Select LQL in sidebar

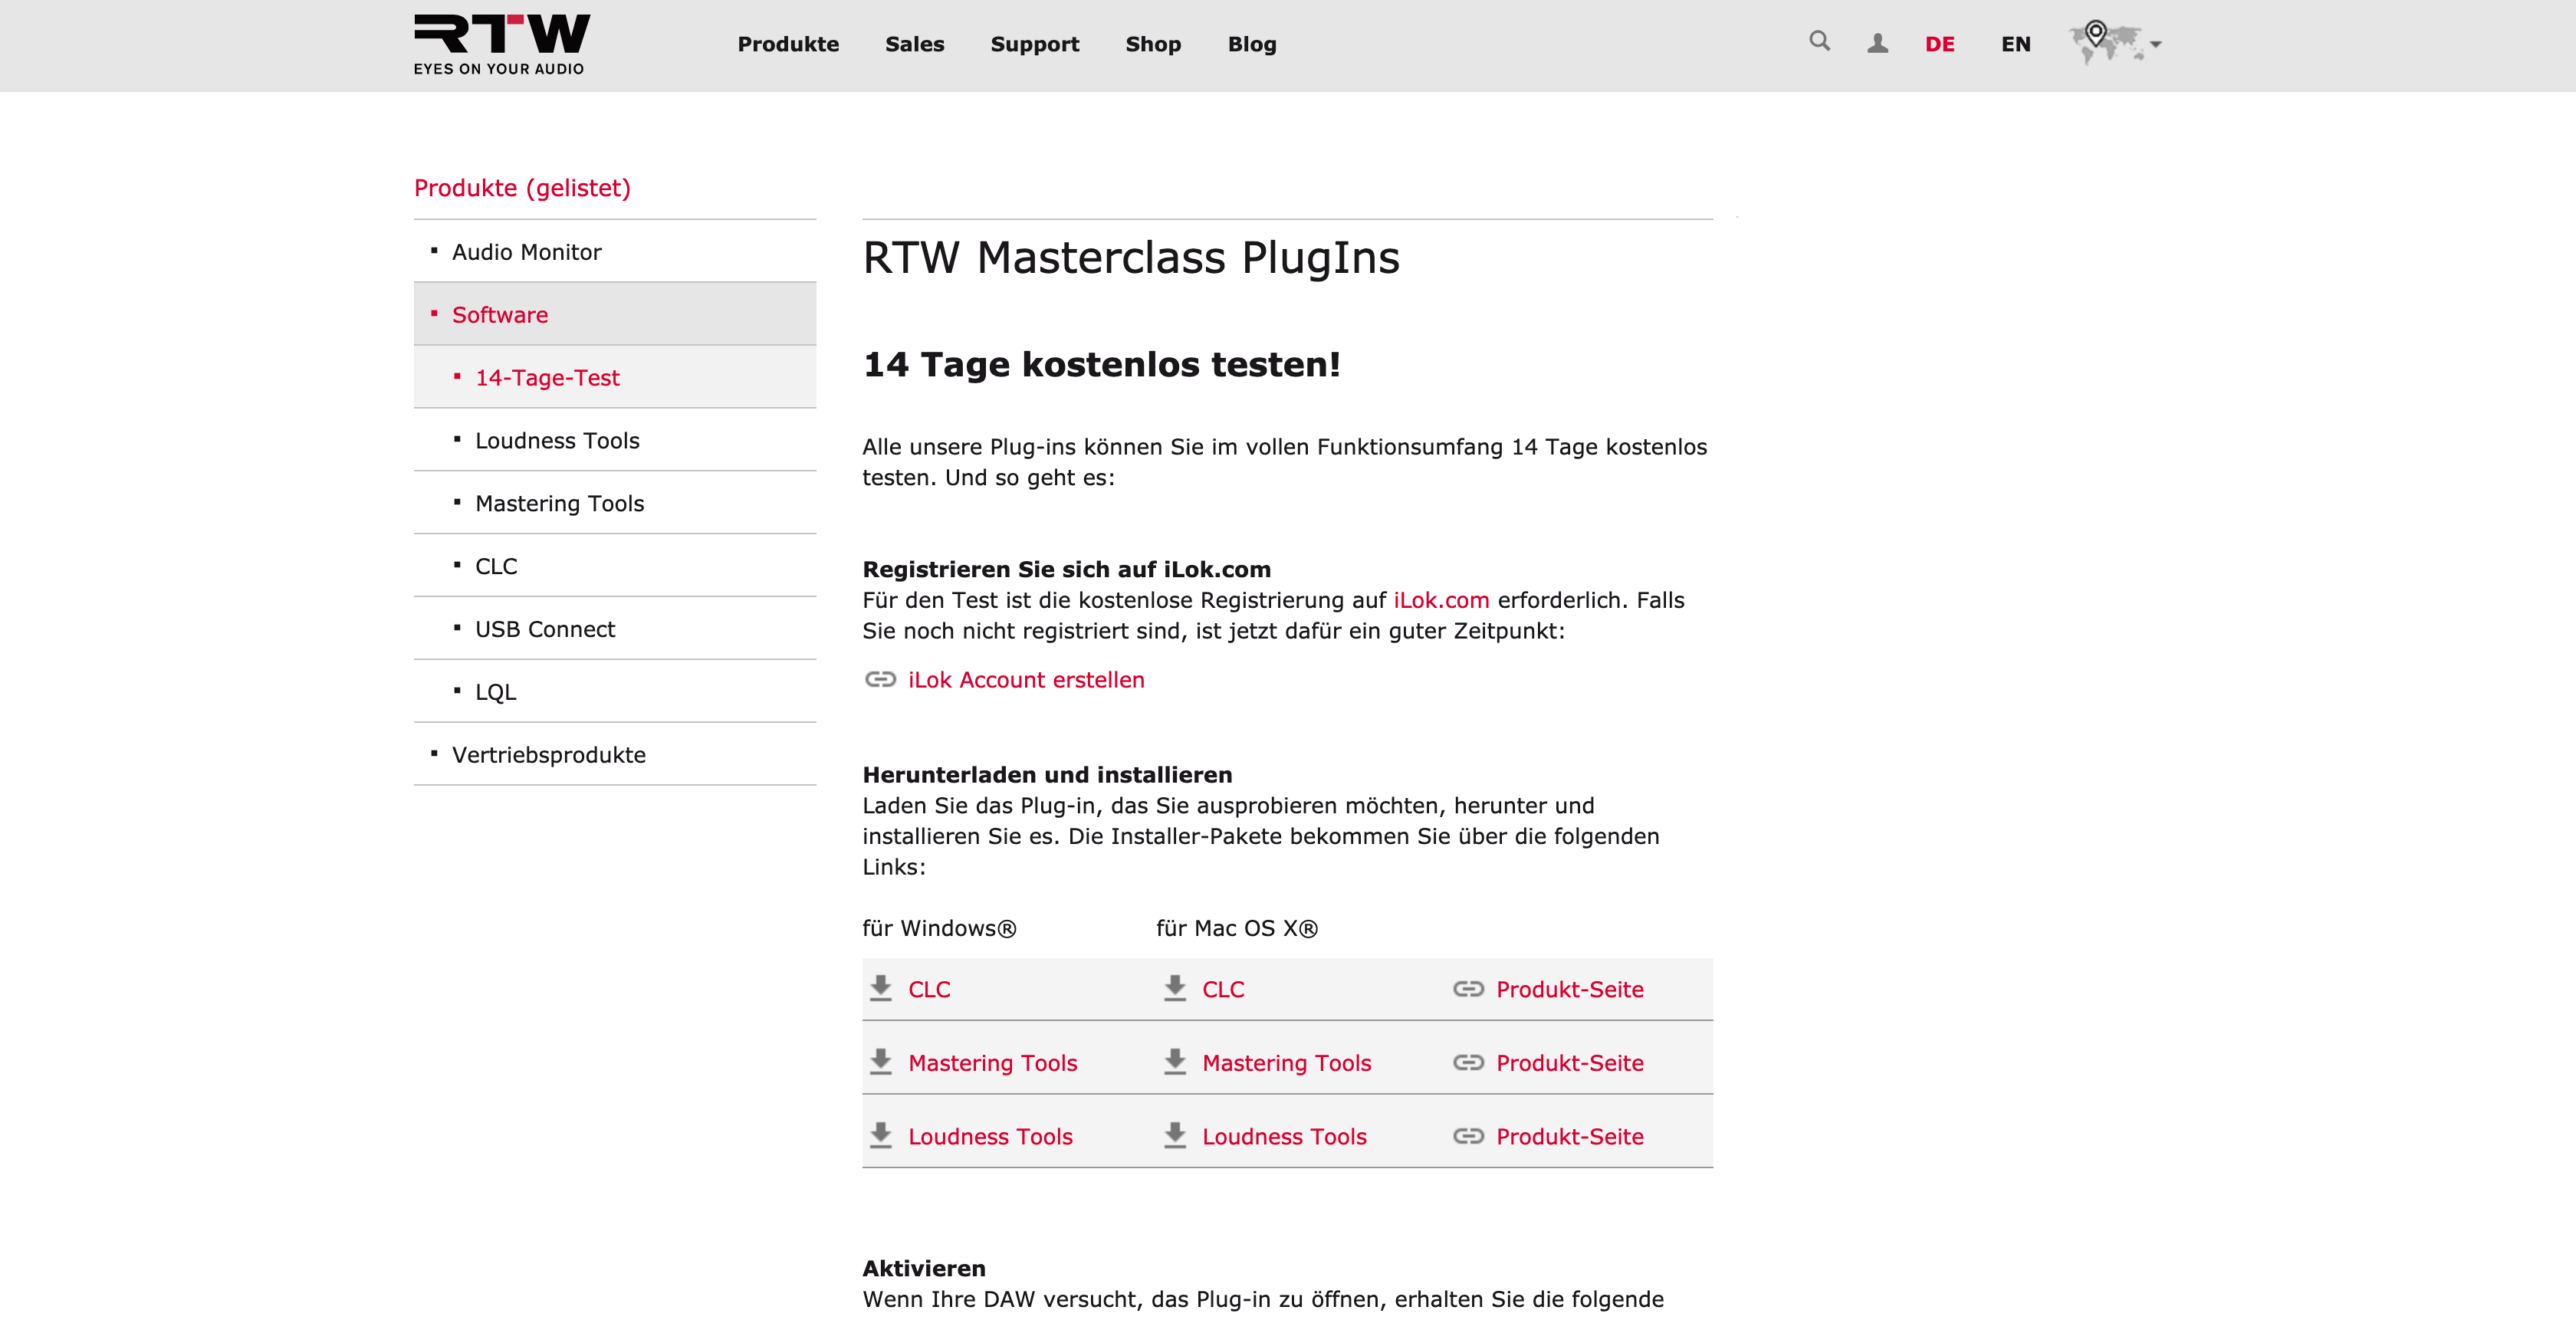click(615, 691)
